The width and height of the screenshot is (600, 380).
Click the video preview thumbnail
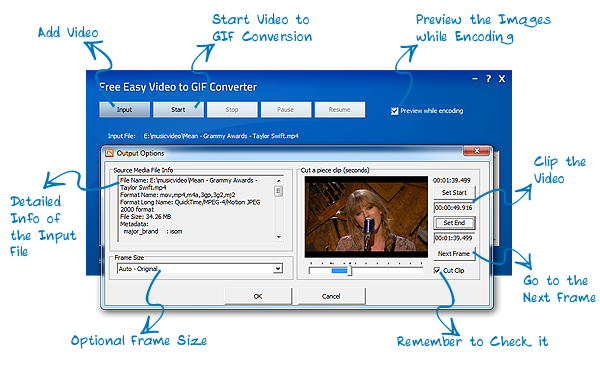(x=366, y=217)
